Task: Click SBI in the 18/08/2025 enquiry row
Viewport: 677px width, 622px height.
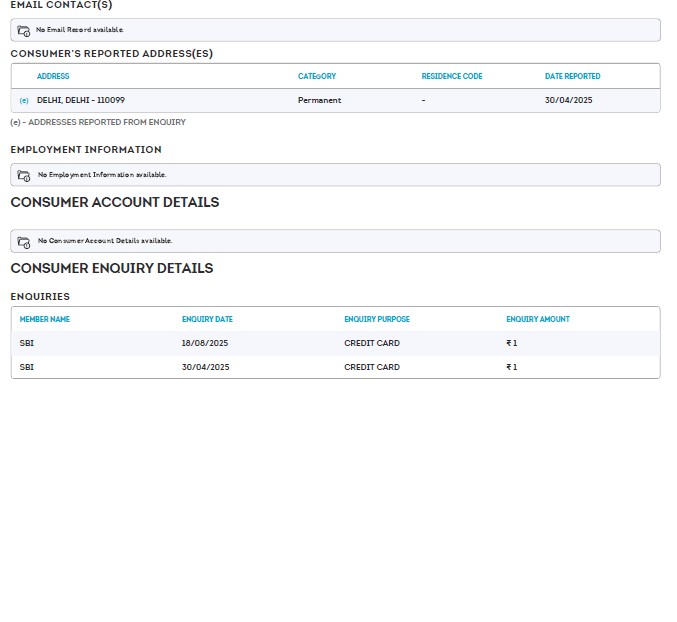Action: pos(27,343)
